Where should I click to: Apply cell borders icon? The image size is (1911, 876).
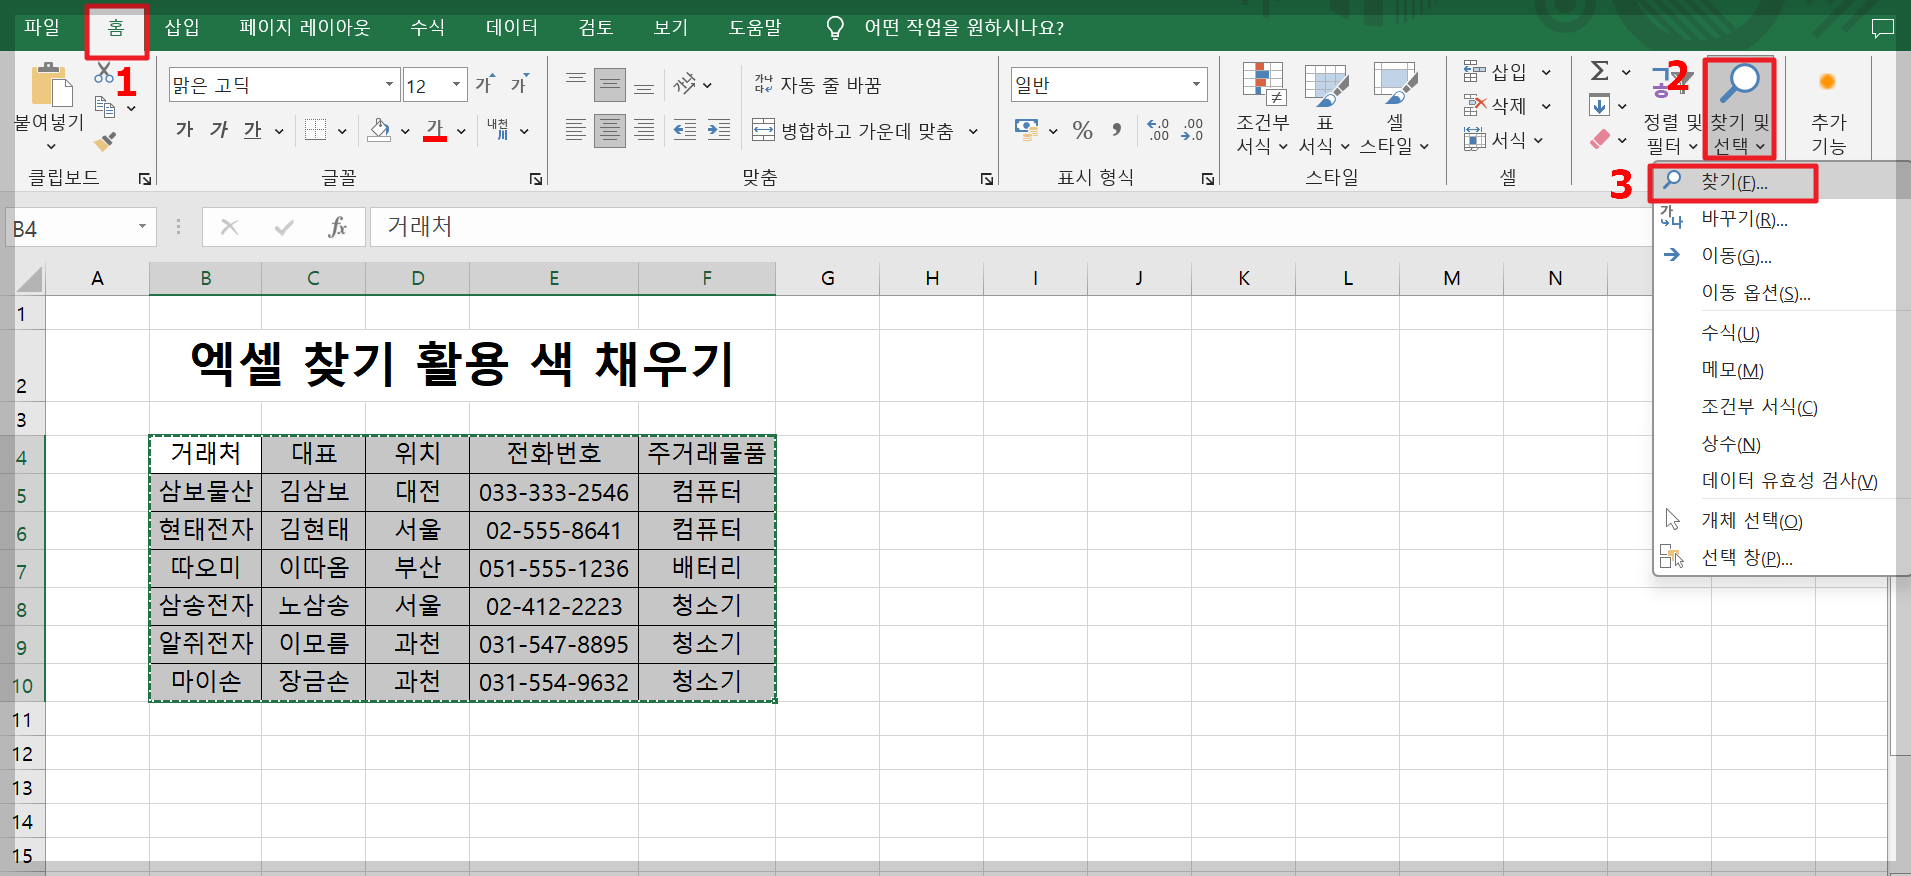point(316,130)
